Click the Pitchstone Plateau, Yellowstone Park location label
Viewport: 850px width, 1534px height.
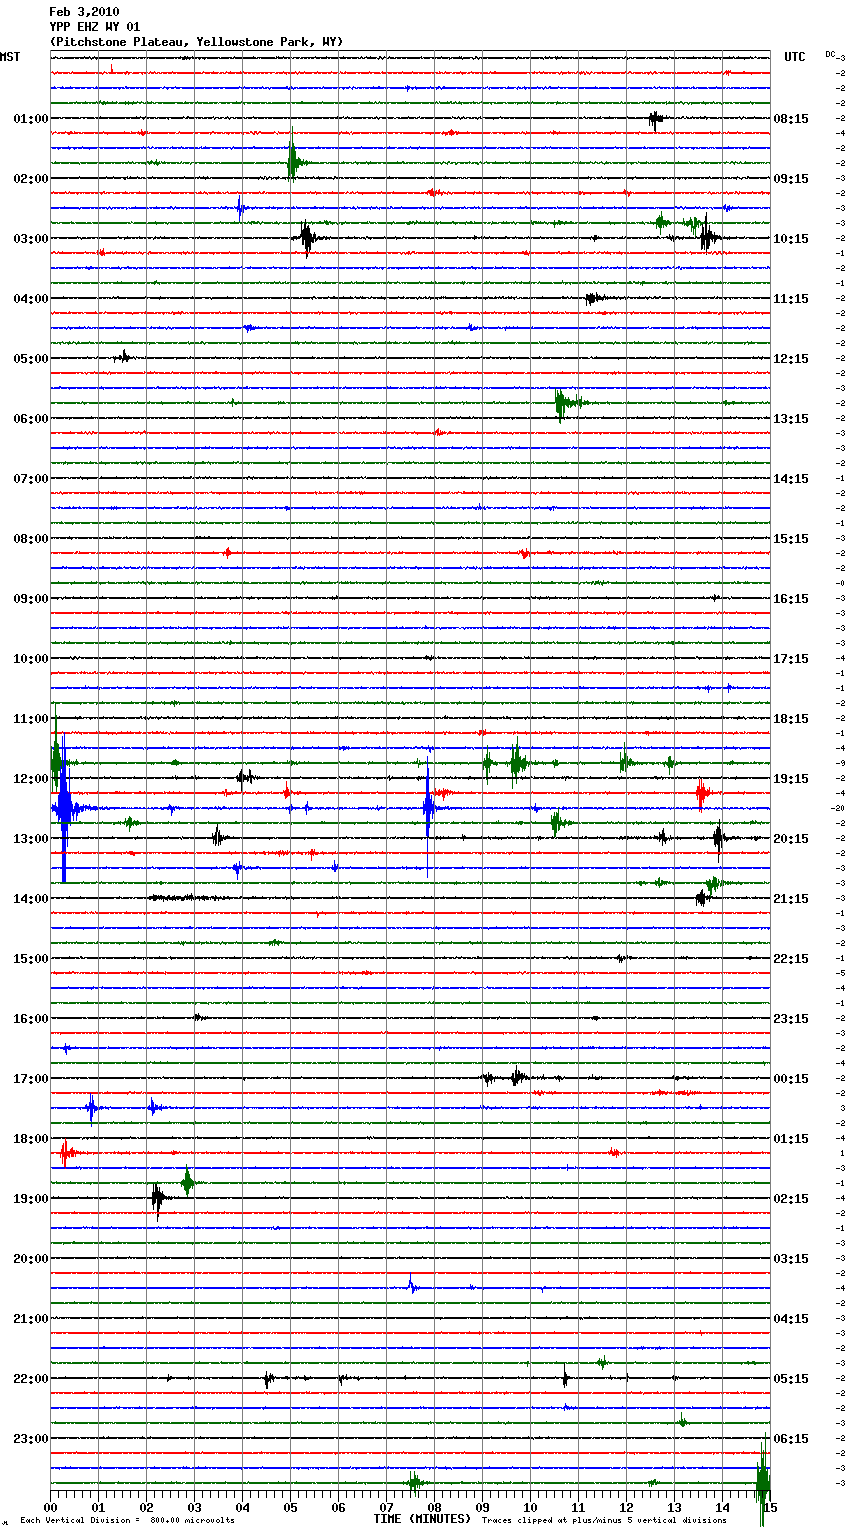coord(196,42)
